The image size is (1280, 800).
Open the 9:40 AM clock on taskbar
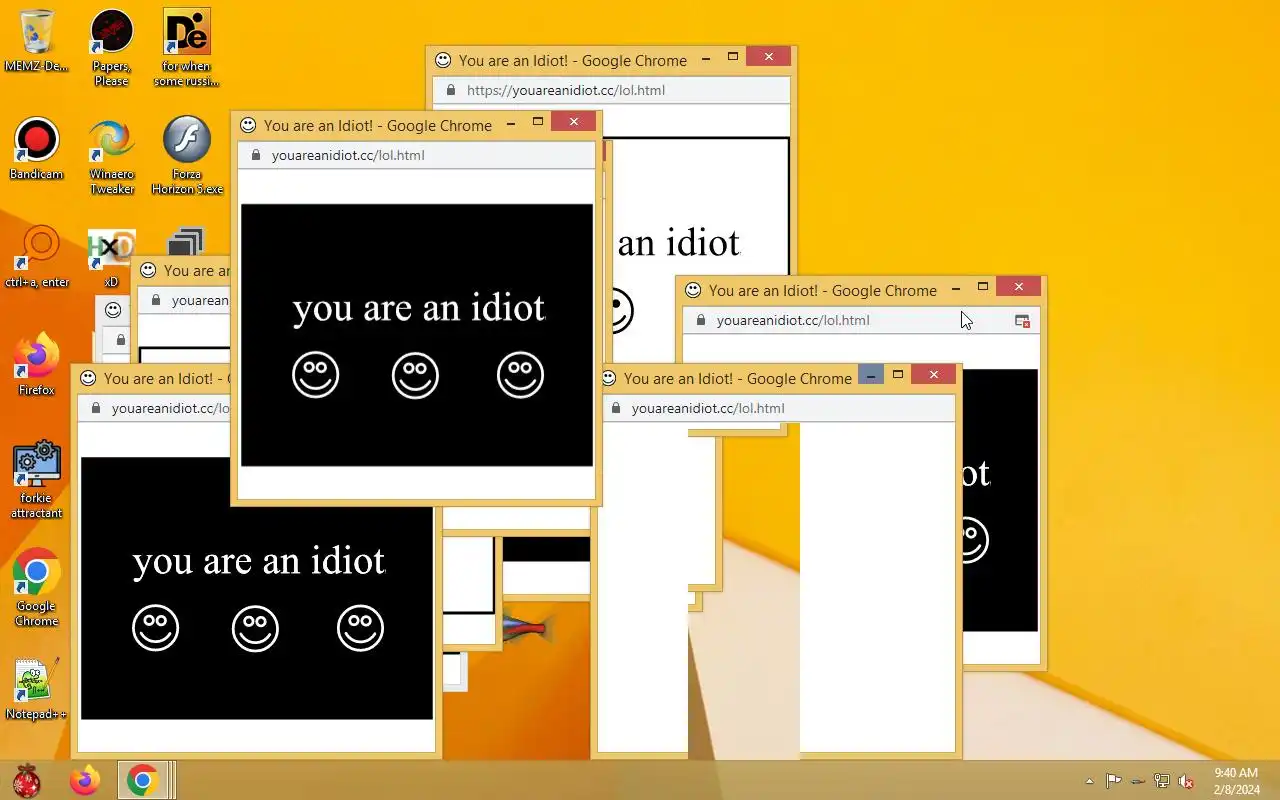(x=1236, y=781)
